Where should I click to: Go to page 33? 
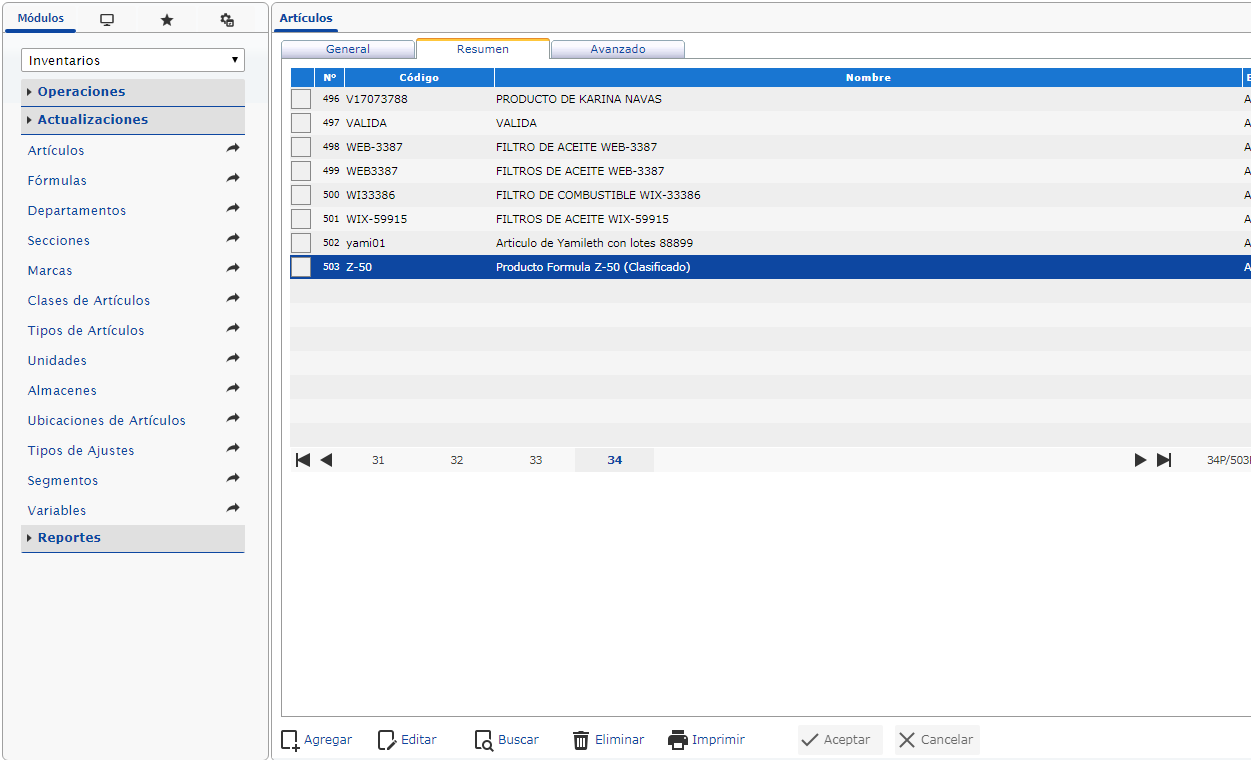[x=536, y=460]
